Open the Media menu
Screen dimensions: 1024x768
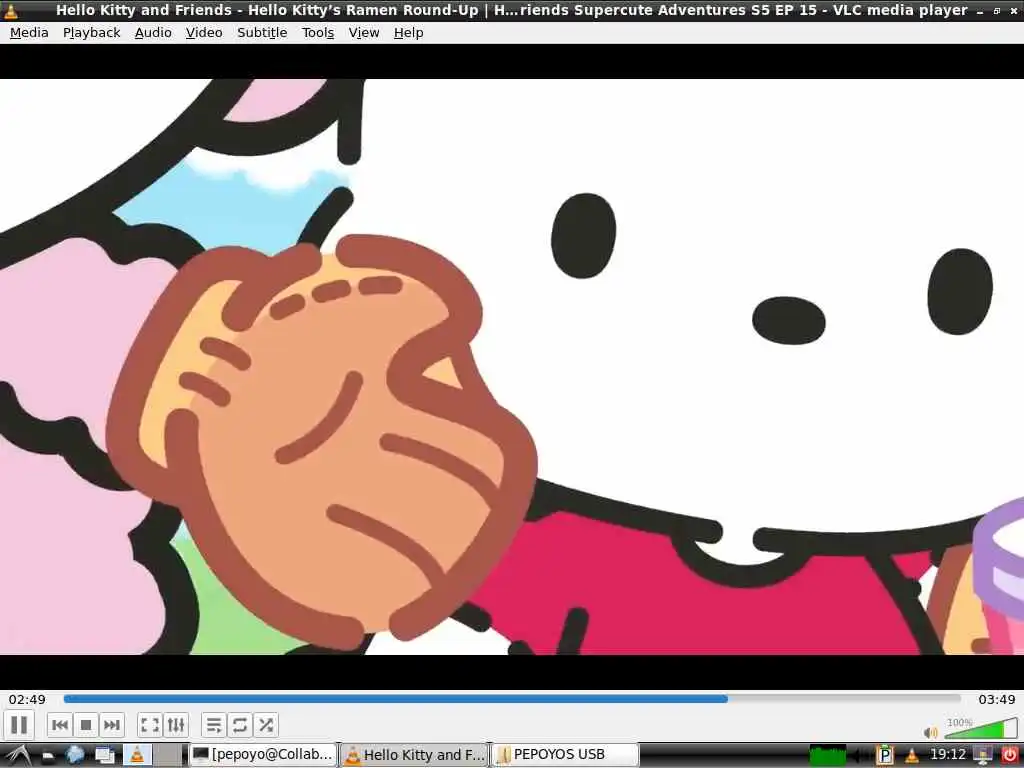coord(29,33)
